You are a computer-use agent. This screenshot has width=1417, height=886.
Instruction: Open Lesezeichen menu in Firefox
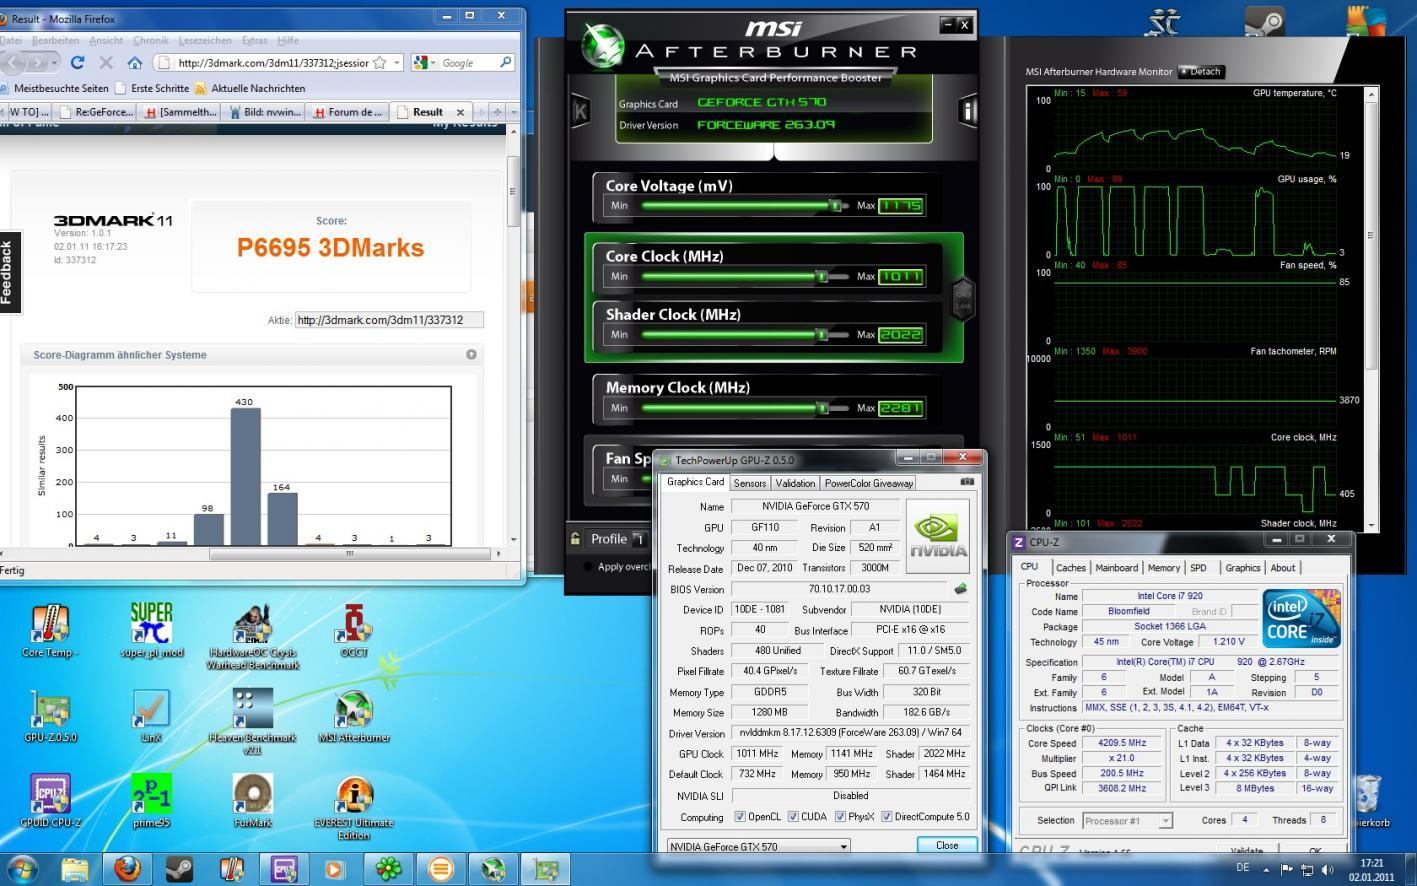point(204,40)
